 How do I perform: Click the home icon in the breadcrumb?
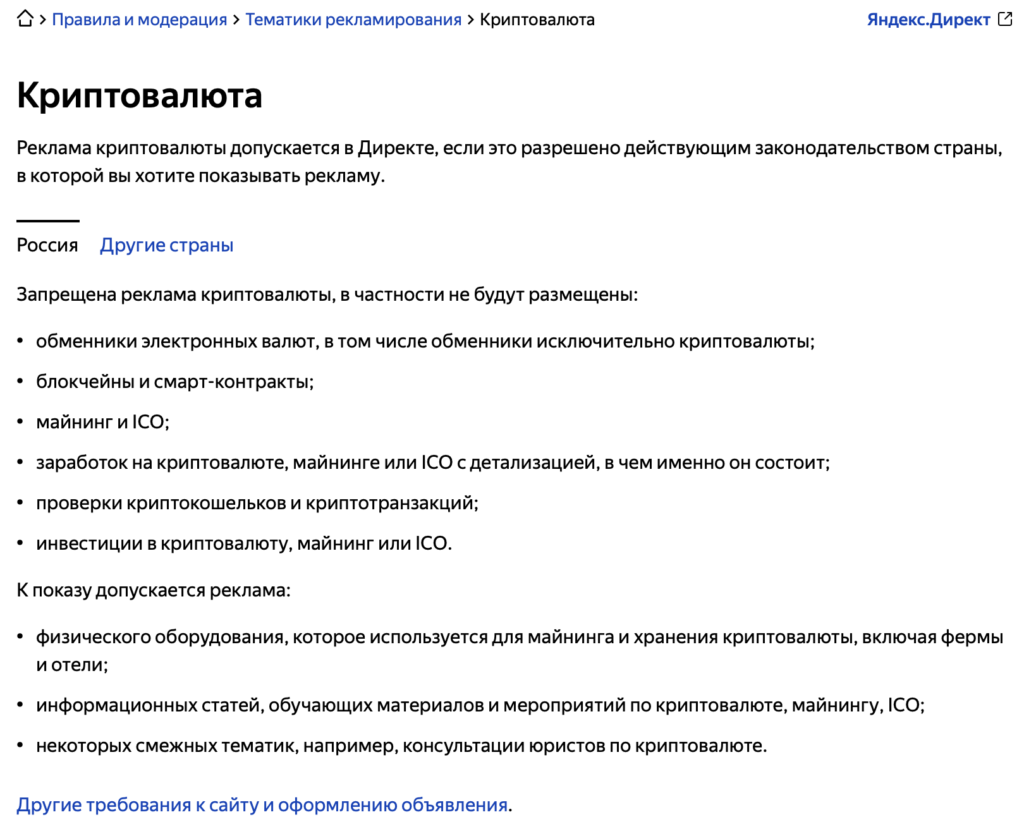coord(24,18)
